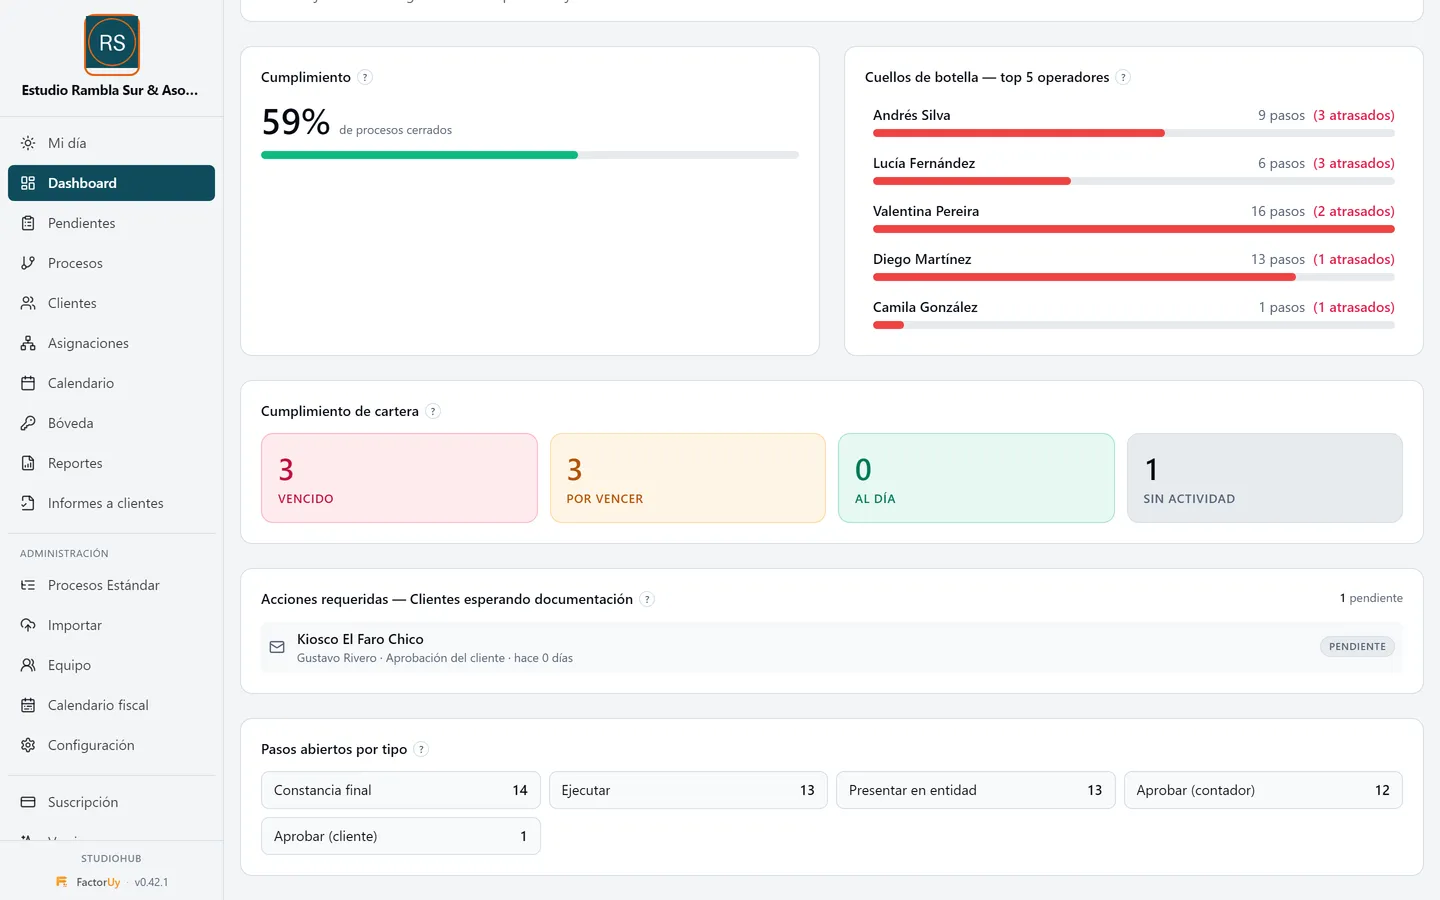Click the Suscripción card icon
The height and width of the screenshot is (900, 1440).
point(28,802)
